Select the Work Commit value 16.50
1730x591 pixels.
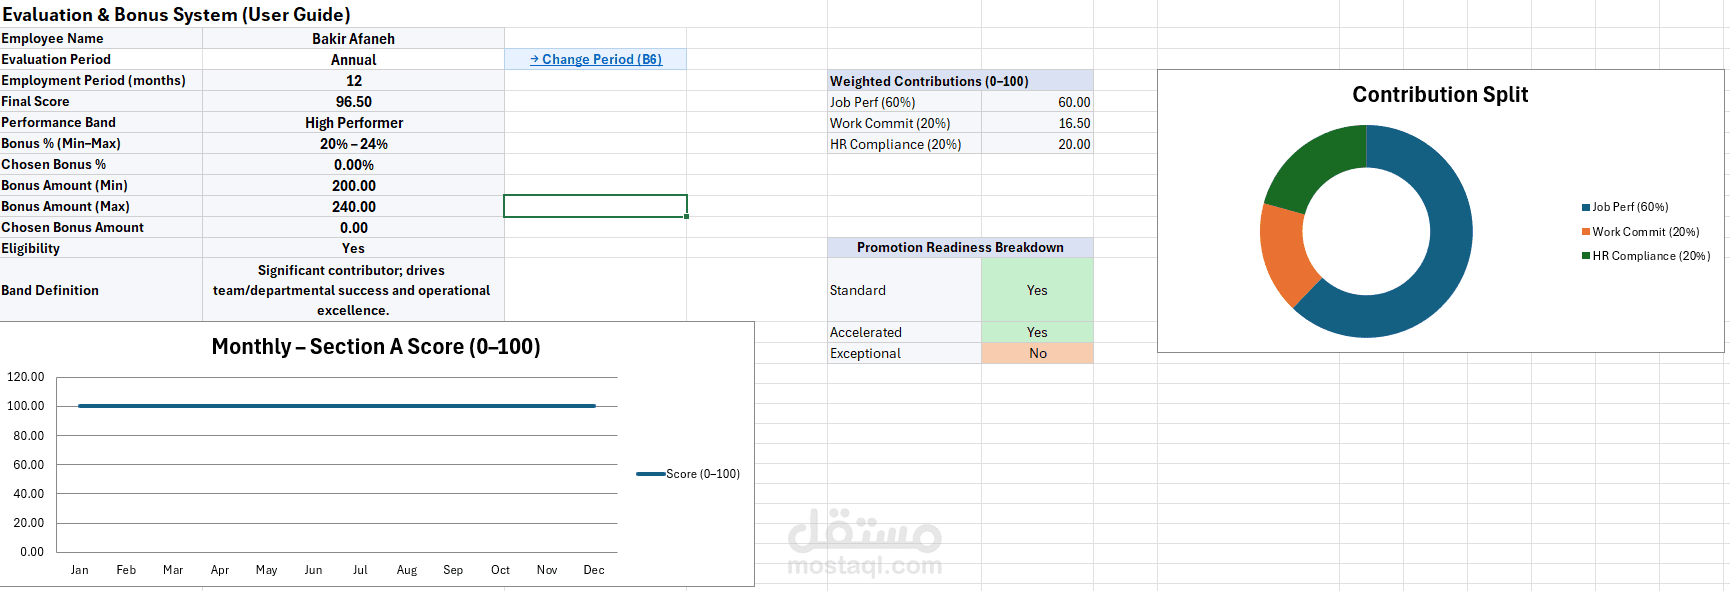pyautogui.click(x=1037, y=123)
